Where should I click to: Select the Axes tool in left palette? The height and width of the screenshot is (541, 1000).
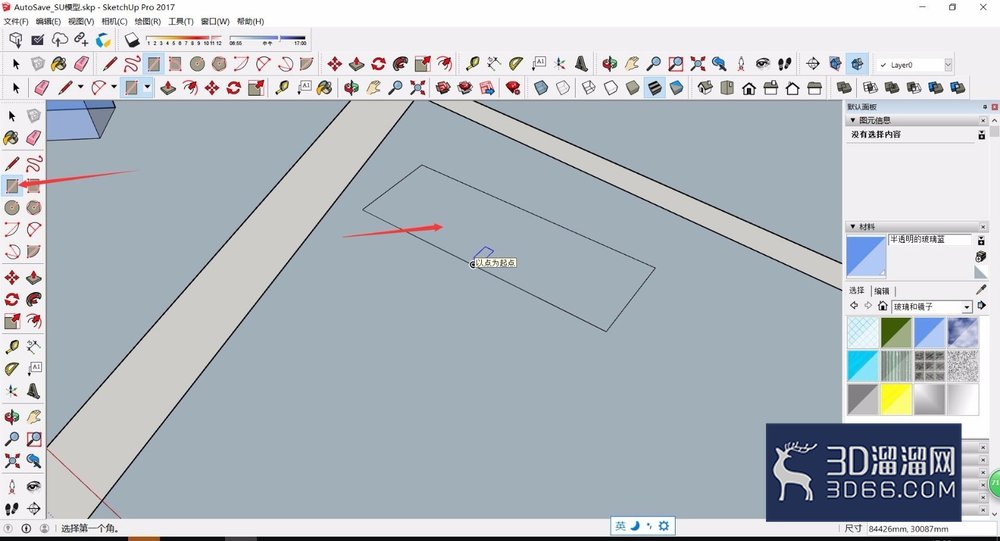(x=11, y=390)
